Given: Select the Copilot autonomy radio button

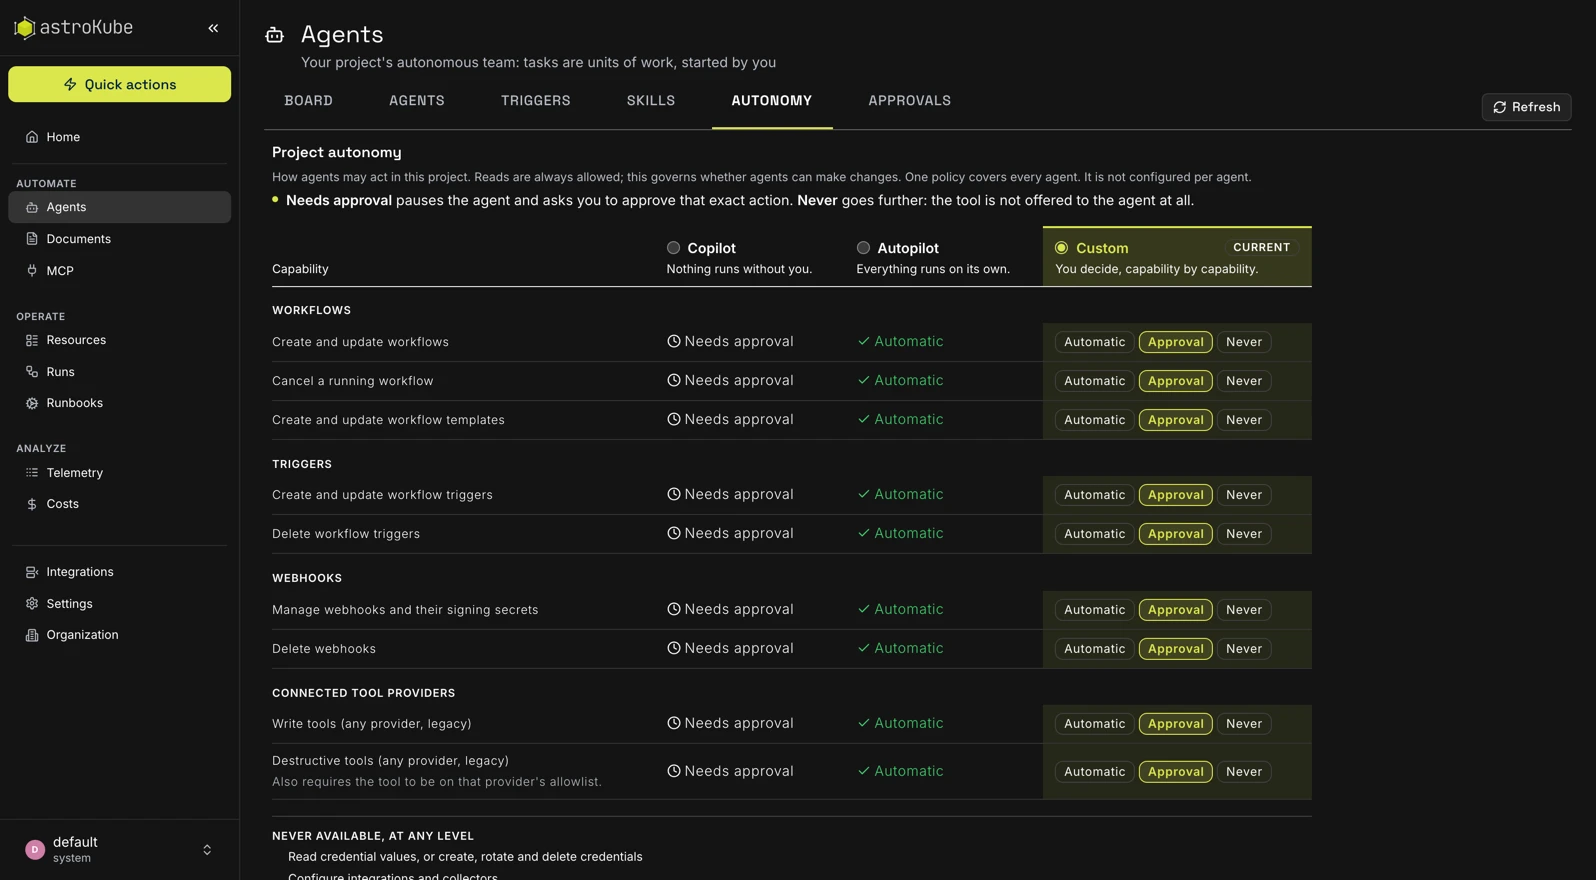Looking at the screenshot, I should (x=673, y=248).
